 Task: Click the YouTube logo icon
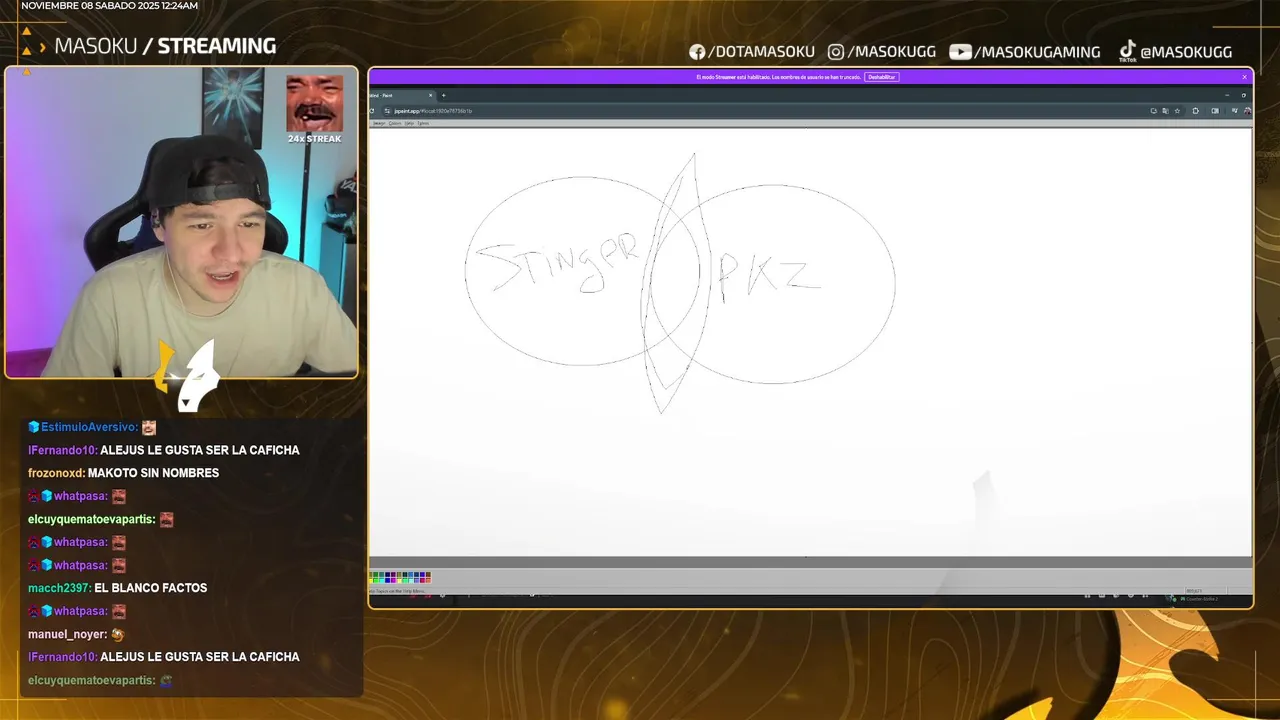(x=960, y=52)
